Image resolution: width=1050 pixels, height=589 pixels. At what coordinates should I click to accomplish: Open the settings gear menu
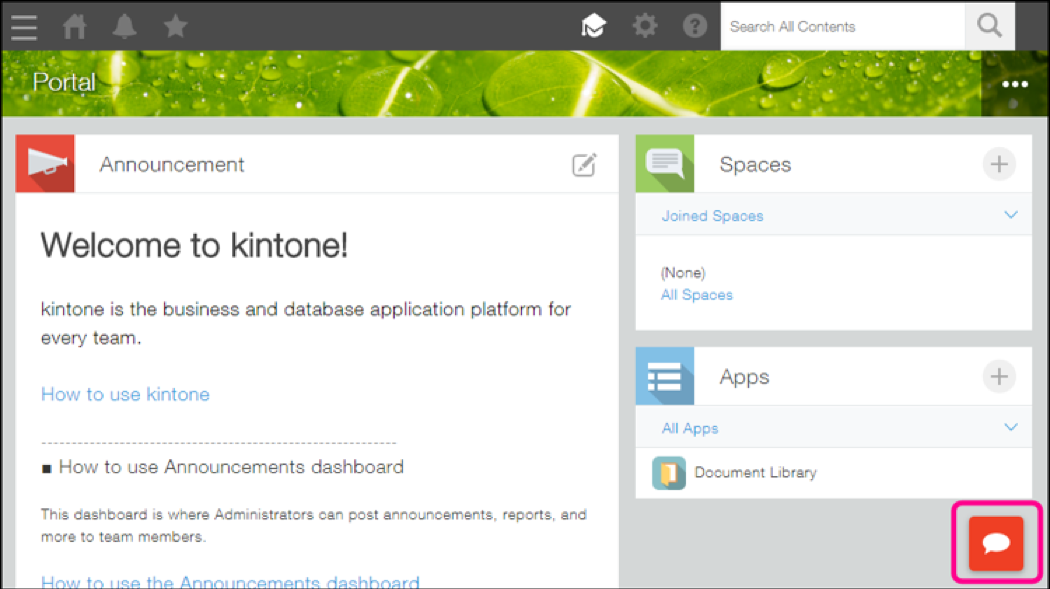pos(645,26)
